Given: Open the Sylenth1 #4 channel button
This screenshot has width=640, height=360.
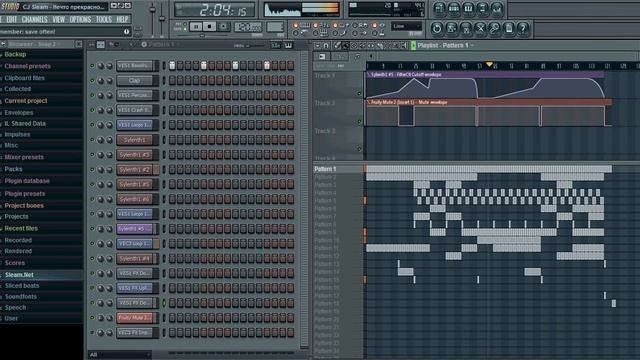Looking at the screenshot, I should 135,258.
